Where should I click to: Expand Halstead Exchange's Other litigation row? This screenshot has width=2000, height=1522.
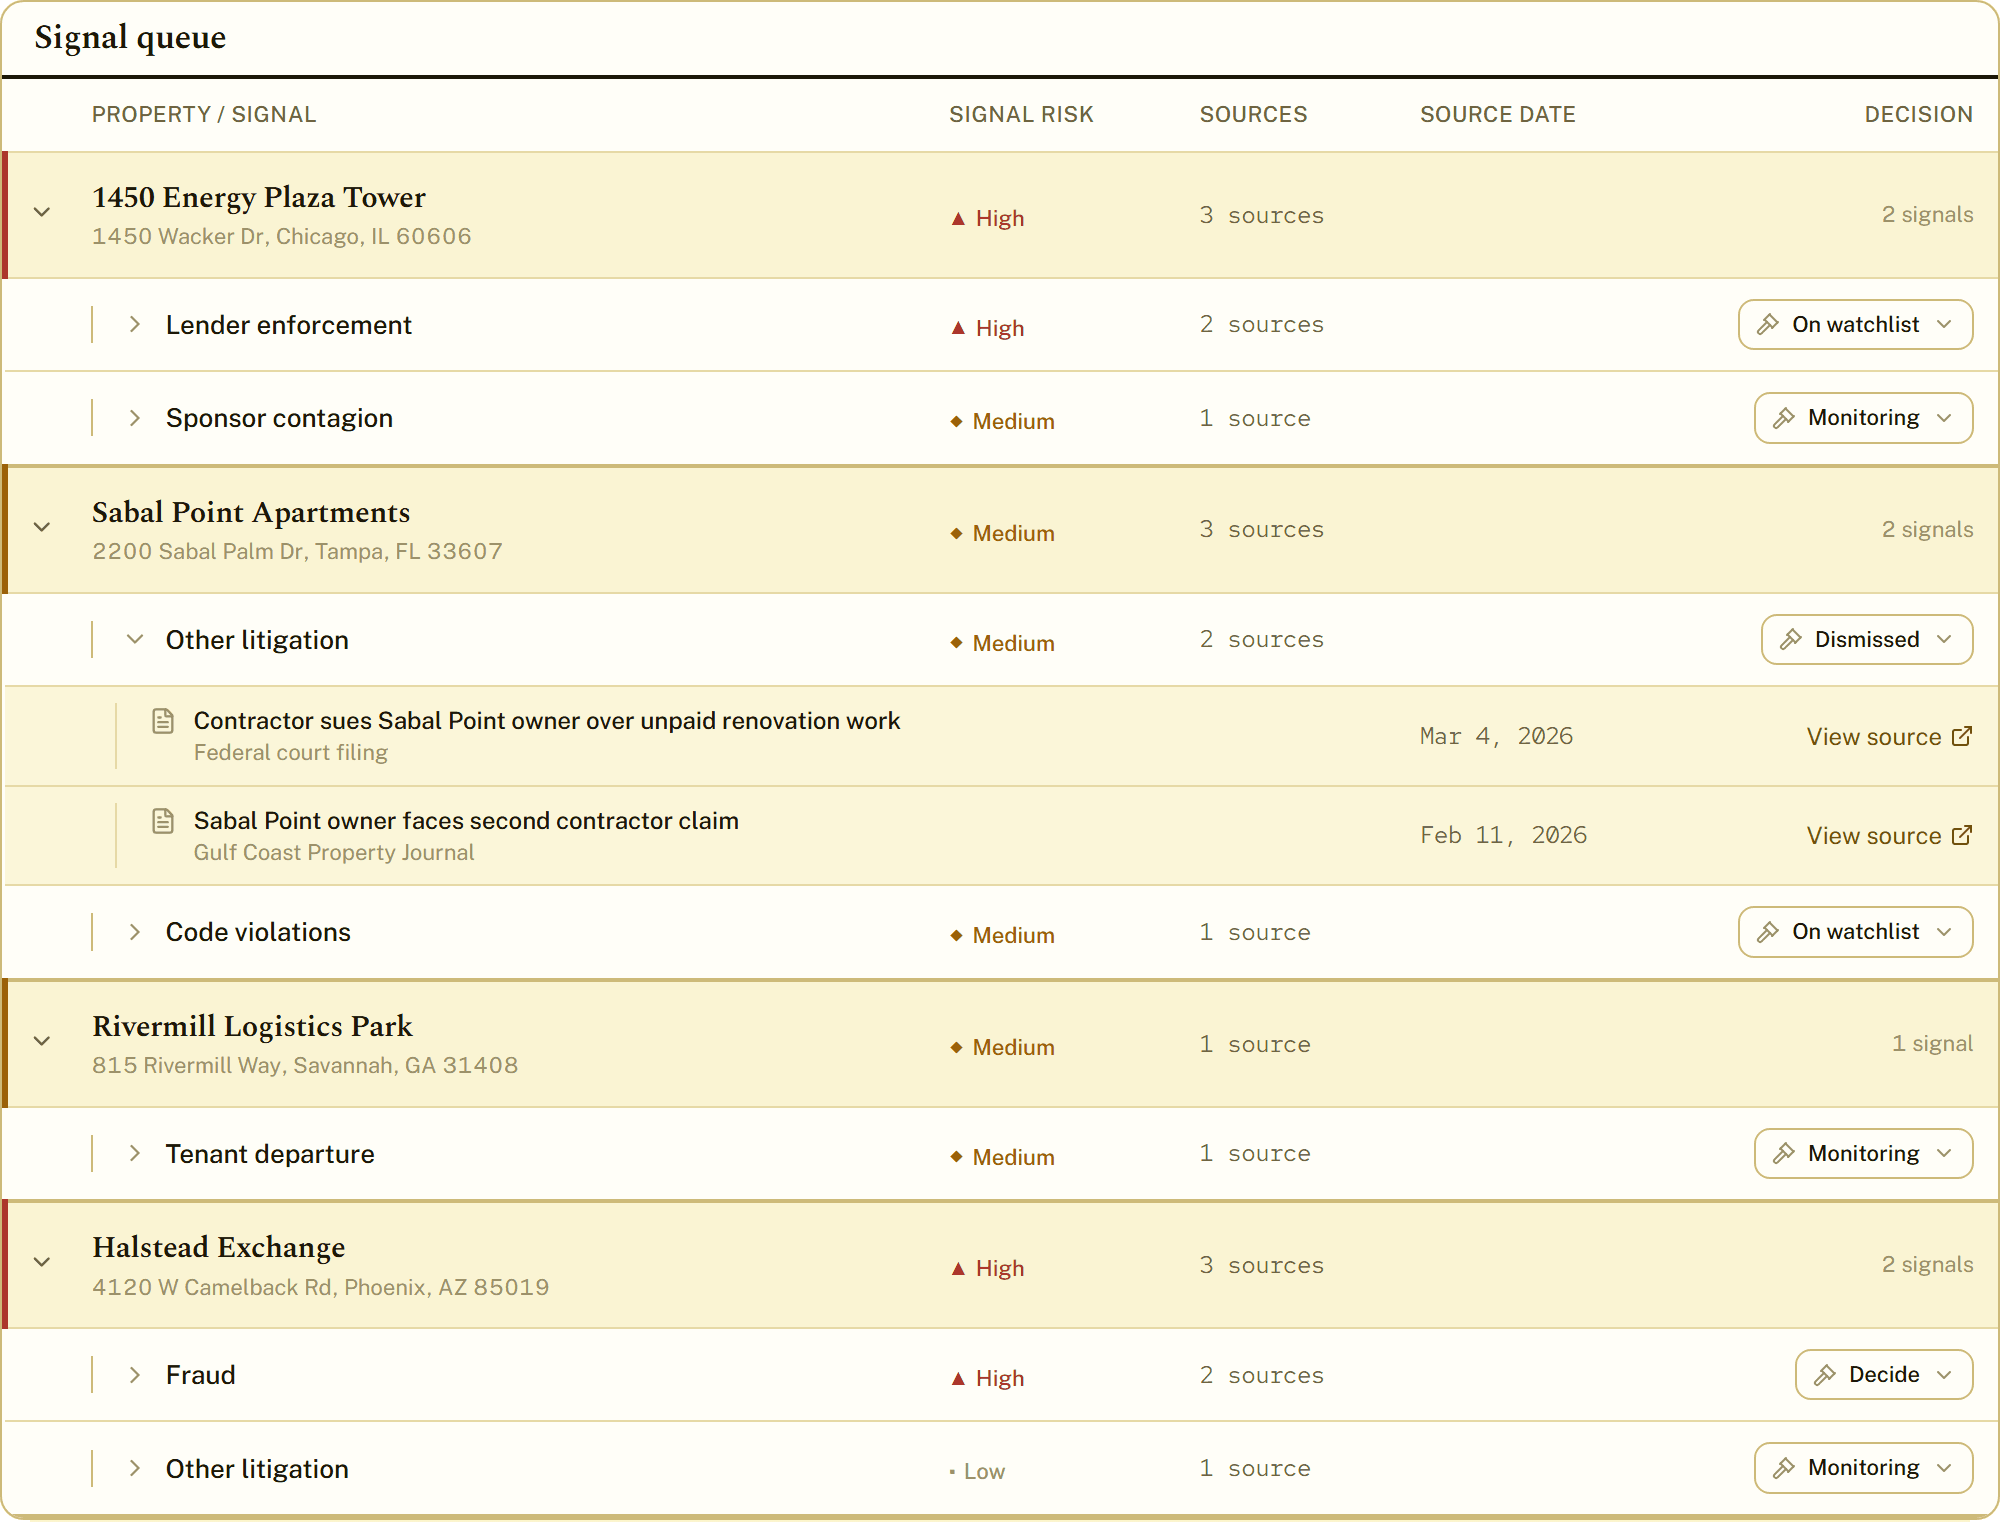135,1468
